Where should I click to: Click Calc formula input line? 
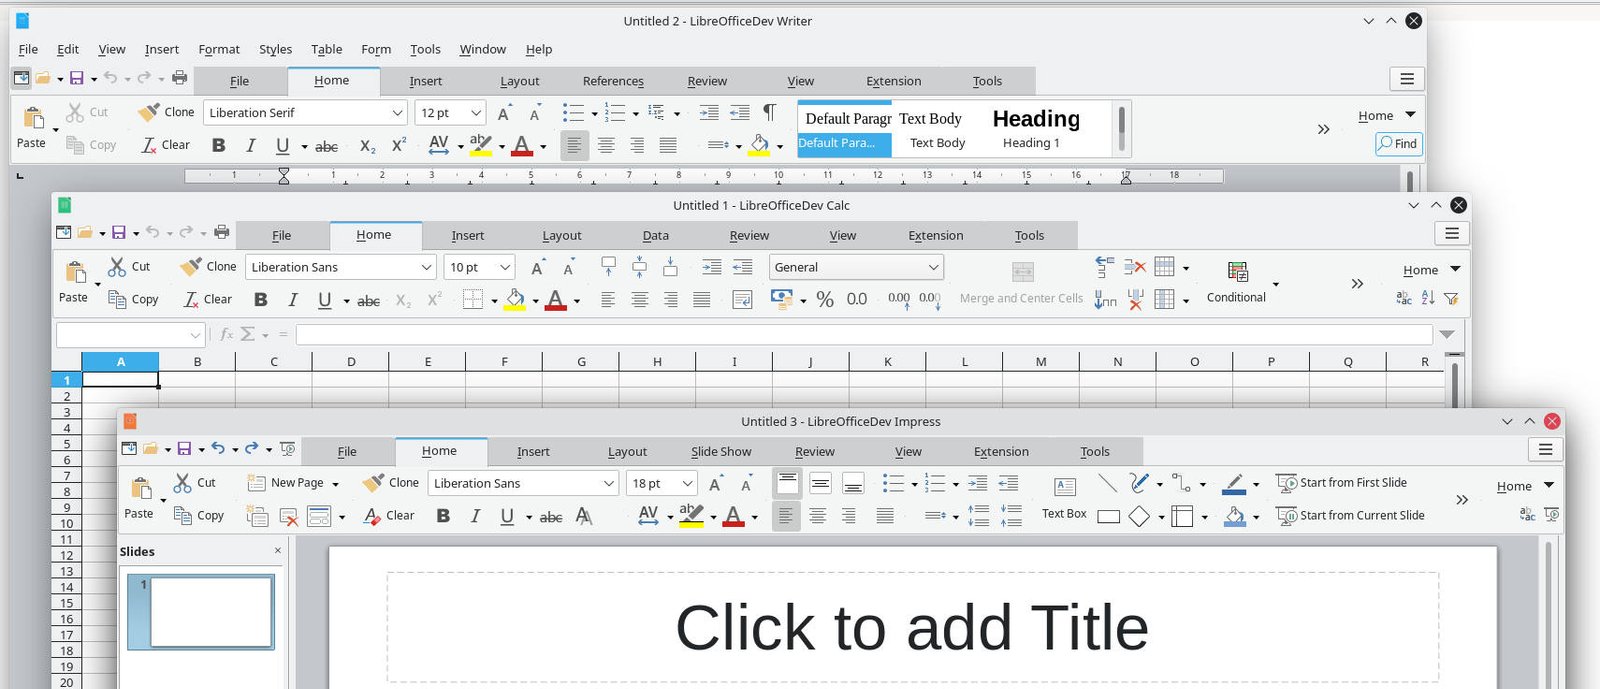(x=864, y=335)
